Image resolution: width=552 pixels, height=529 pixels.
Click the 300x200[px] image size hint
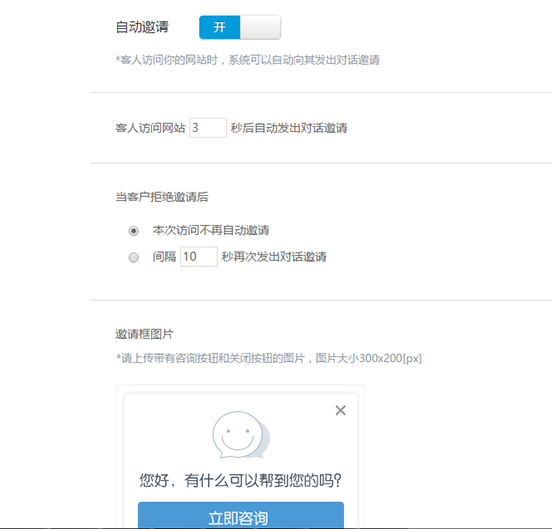pos(387,358)
